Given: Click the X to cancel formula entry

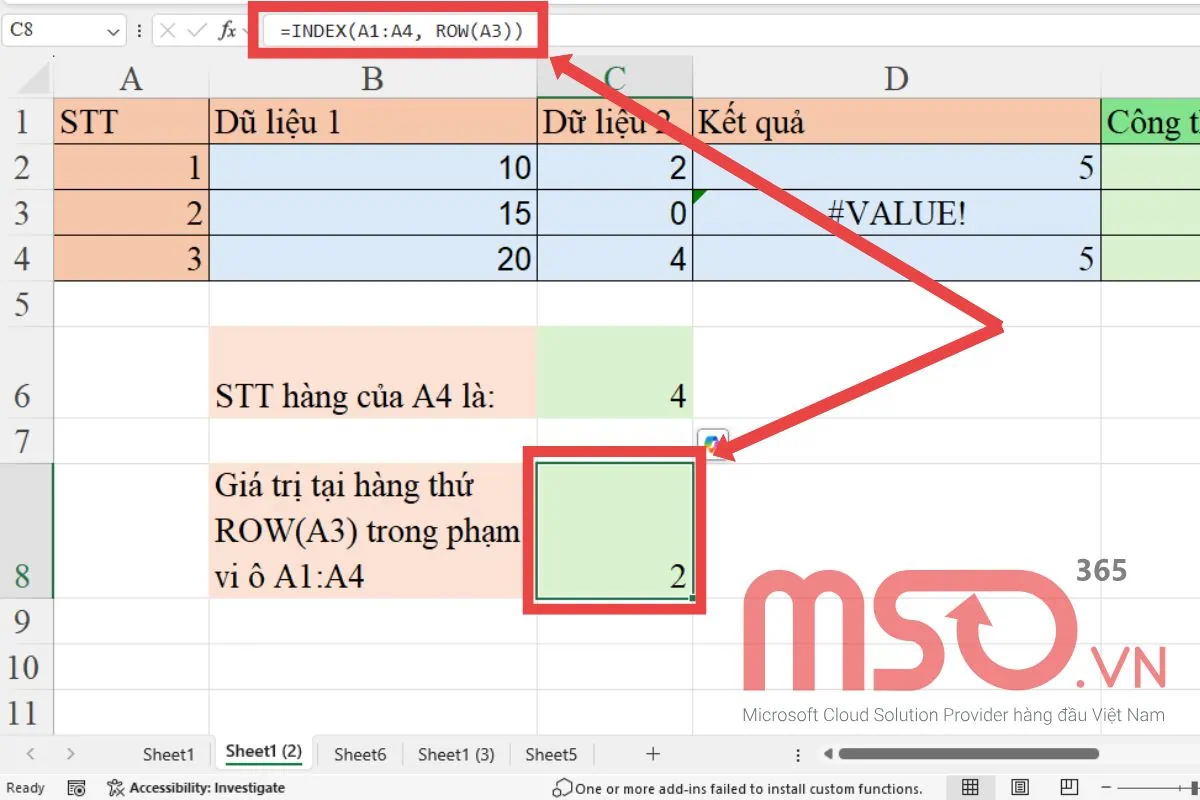Looking at the screenshot, I should pyautogui.click(x=168, y=29).
